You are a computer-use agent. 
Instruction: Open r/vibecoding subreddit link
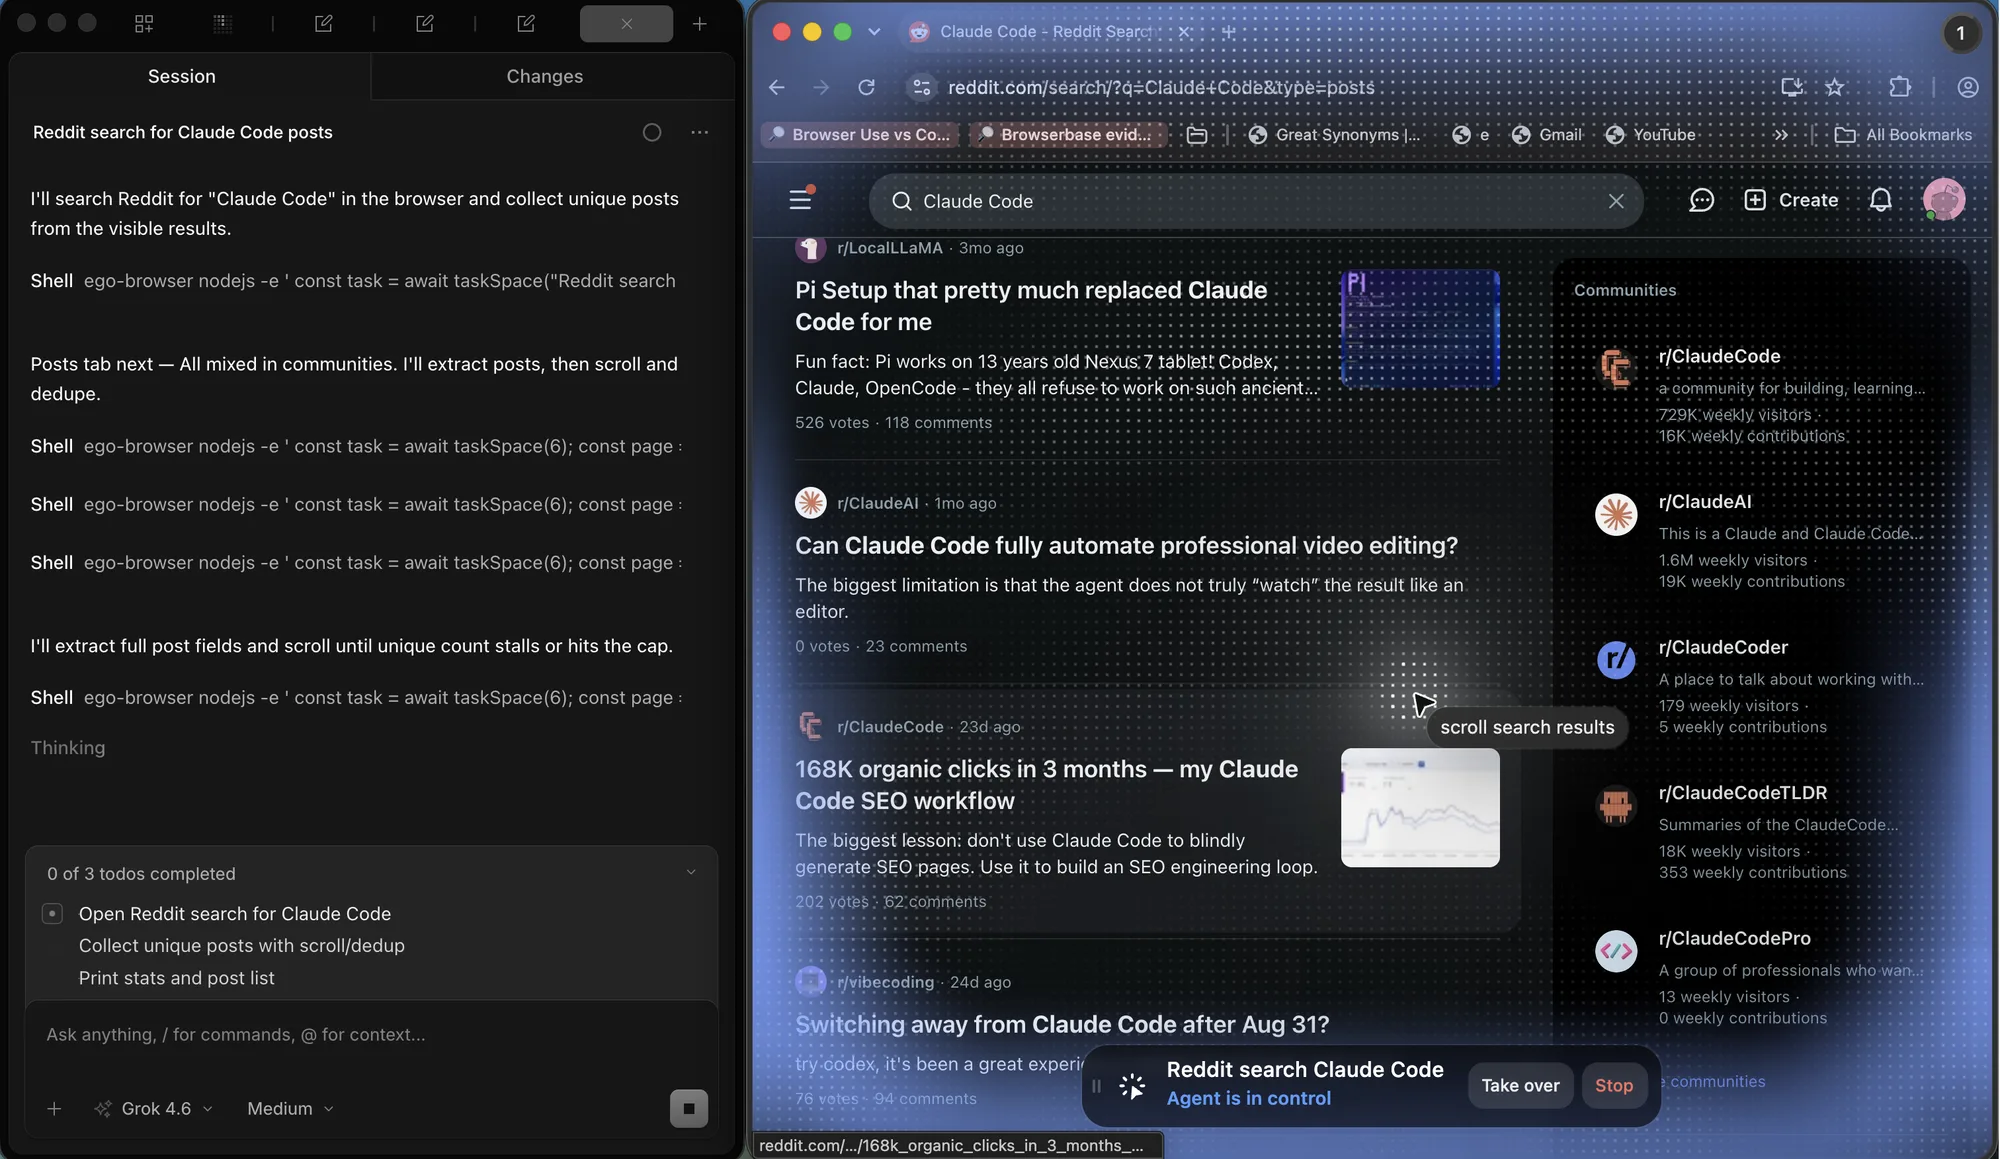tap(885, 982)
